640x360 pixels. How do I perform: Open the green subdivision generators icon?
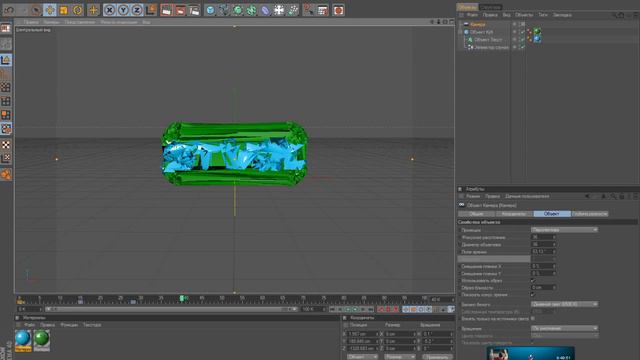pos(238,10)
